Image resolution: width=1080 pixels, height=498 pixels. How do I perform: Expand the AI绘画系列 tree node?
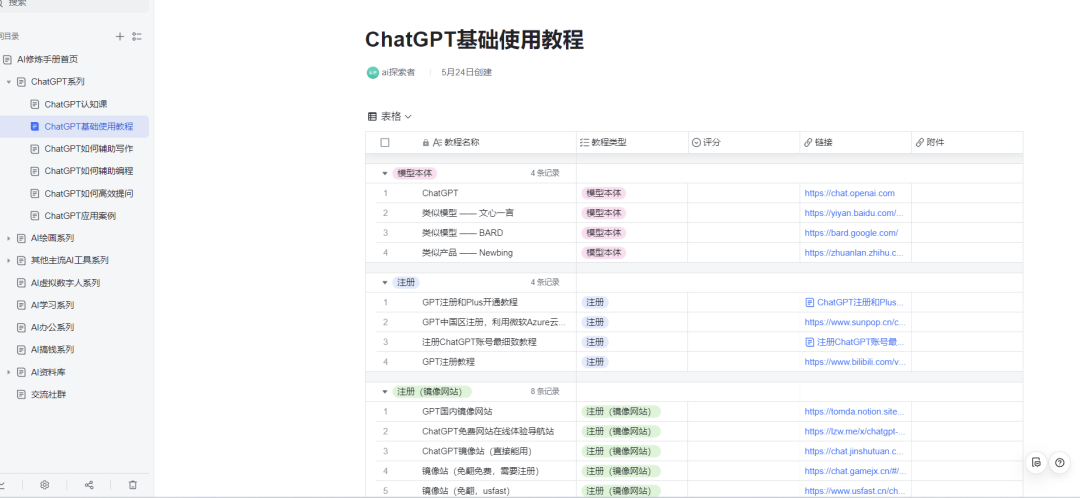tap(8, 238)
